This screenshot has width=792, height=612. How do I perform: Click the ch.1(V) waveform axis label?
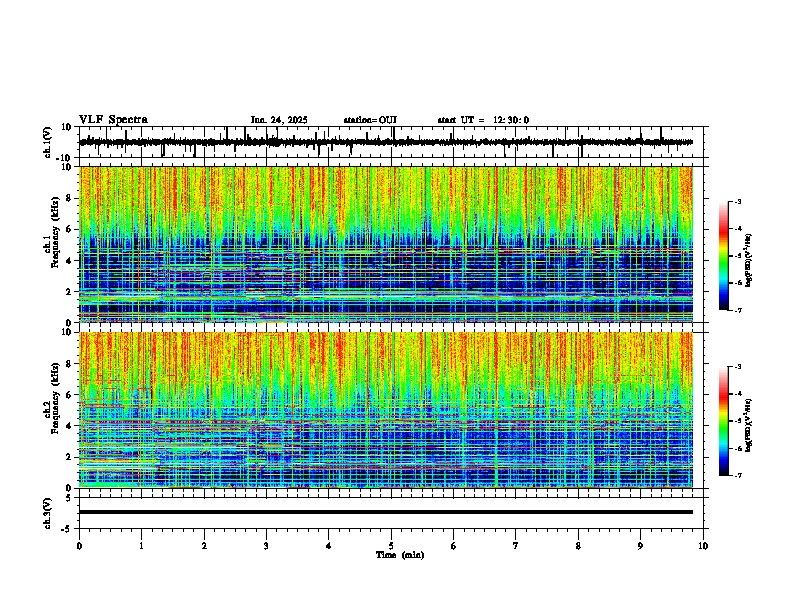[x=48, y=142]
